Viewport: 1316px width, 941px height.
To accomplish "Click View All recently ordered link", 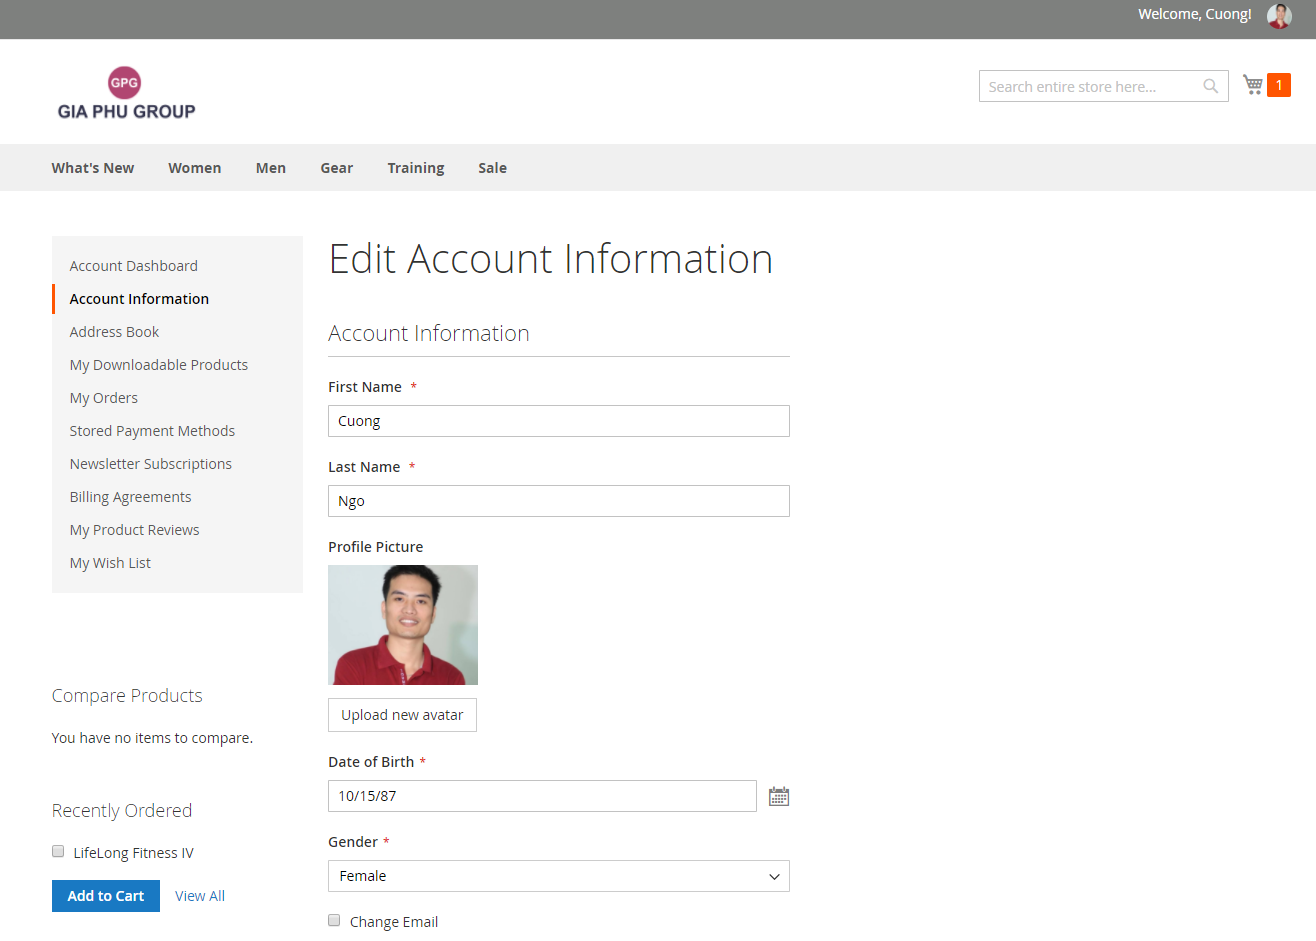I will click(200, 896).
